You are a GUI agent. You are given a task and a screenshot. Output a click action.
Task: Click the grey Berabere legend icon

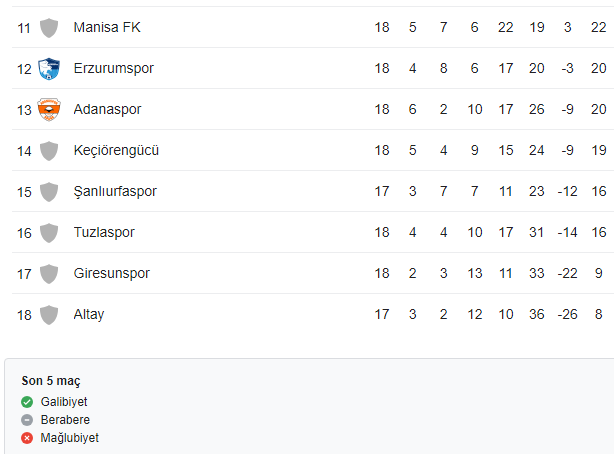[27, 420]
